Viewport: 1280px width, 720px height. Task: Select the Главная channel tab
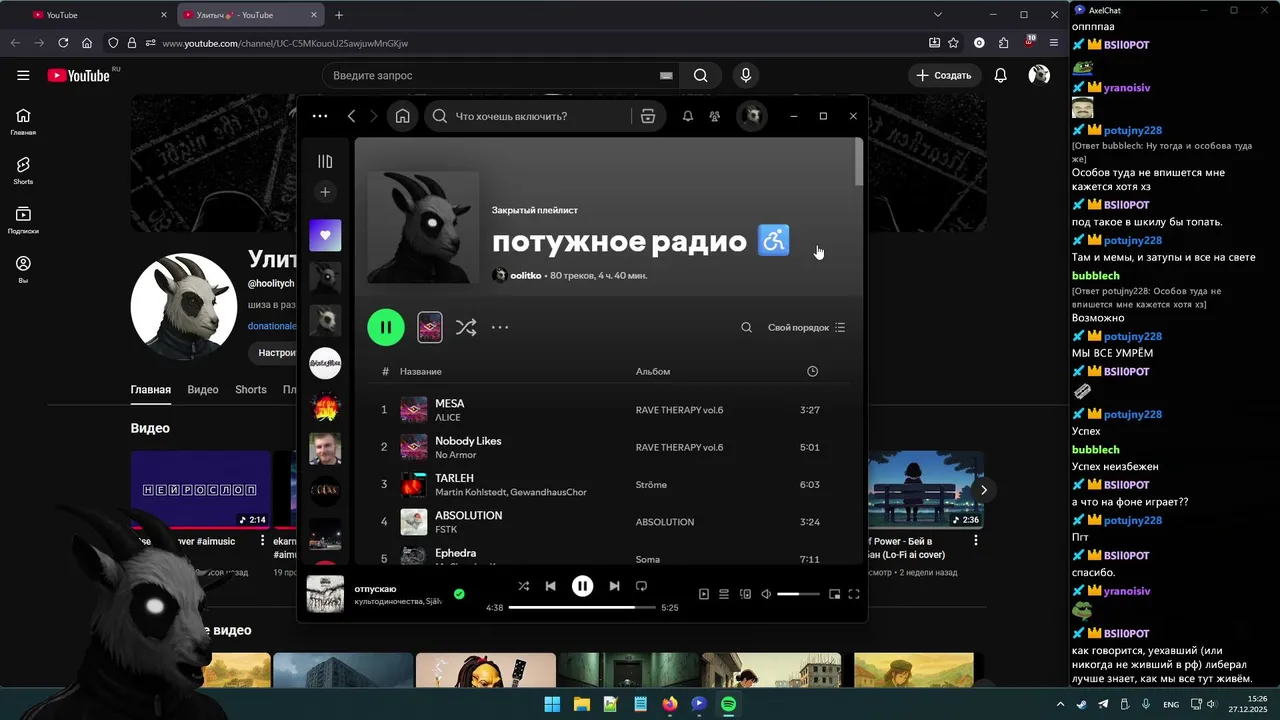point(150,390)
